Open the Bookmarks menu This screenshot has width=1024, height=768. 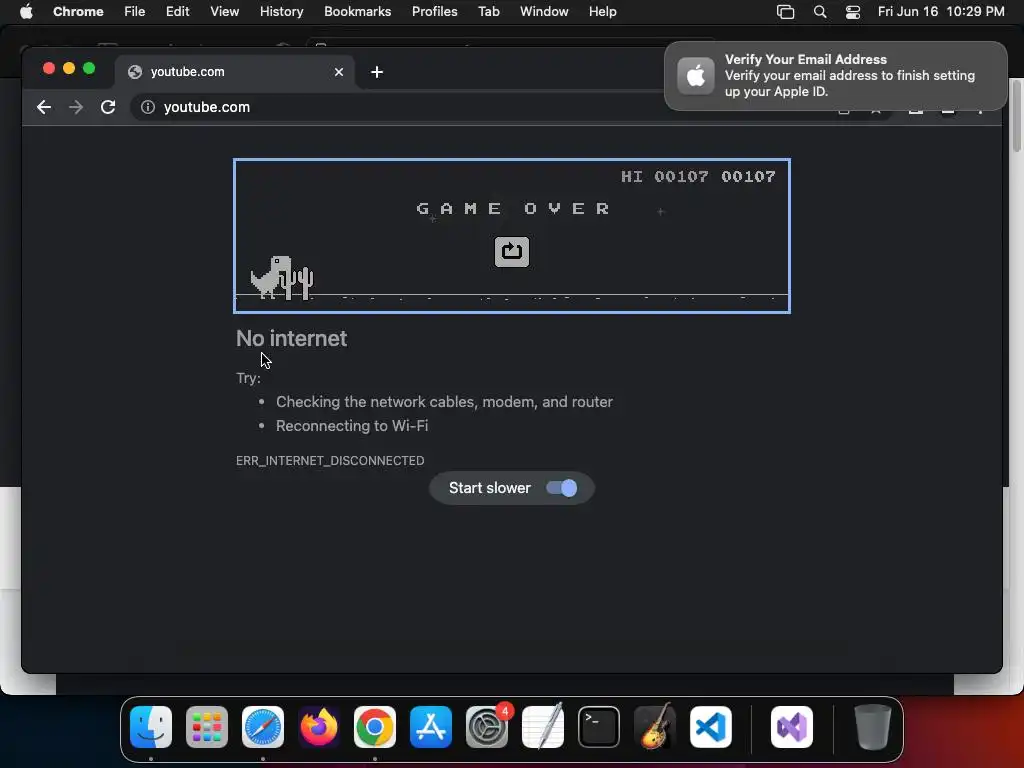[x=358, y=11]
